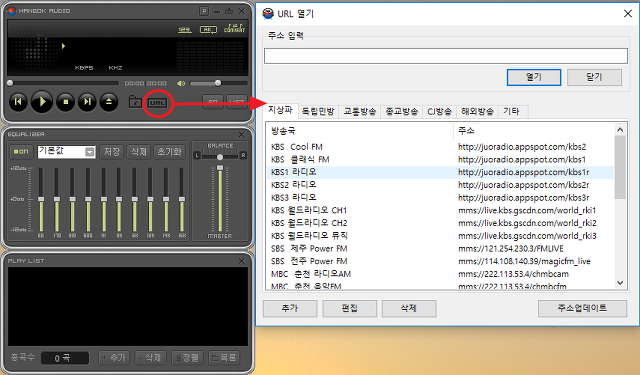This screenshot has height=375, width=640.
Task: Sort the playlist with the 정렬 button
Action: coord(187,358)
